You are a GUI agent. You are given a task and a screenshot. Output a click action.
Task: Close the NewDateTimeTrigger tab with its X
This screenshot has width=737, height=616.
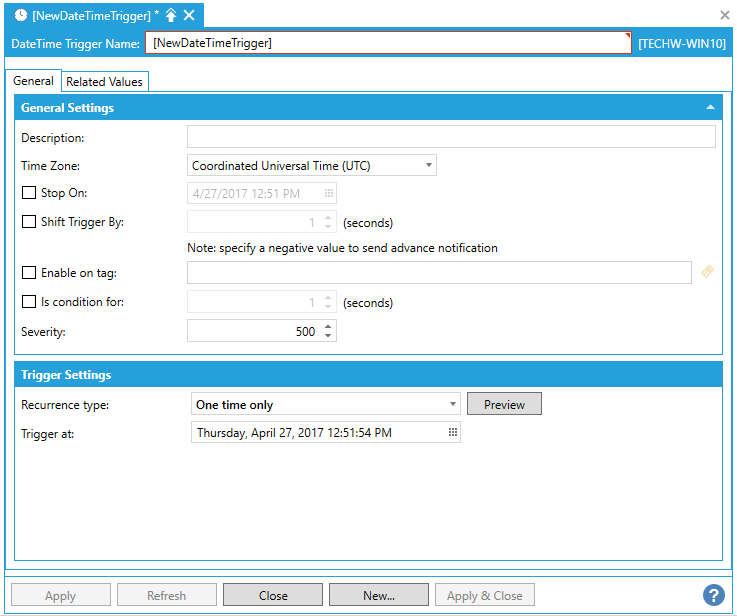(x=189, y=15)
